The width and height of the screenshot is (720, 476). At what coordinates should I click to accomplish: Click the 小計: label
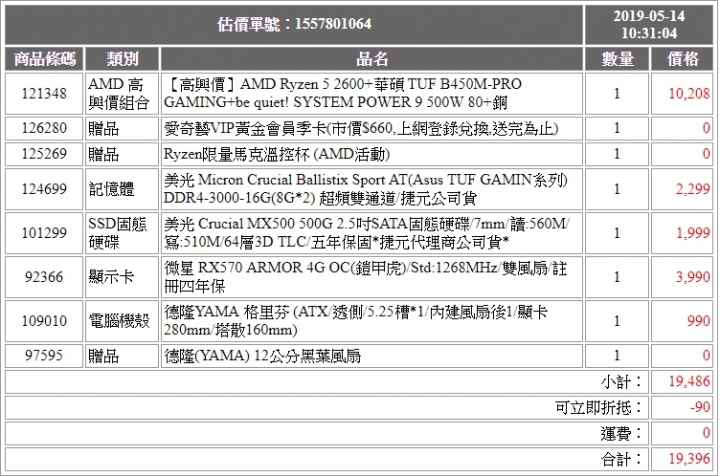[621, 382]
